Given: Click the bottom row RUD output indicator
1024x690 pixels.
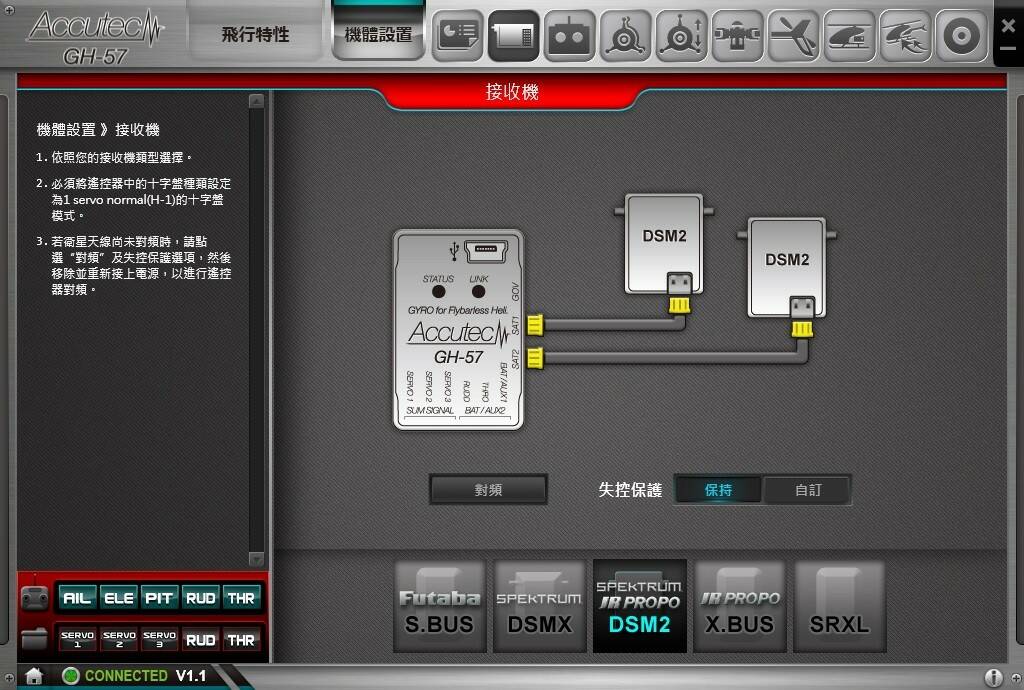Looking at the screenshot, I should pyautogui.click(x=200, y=640).
